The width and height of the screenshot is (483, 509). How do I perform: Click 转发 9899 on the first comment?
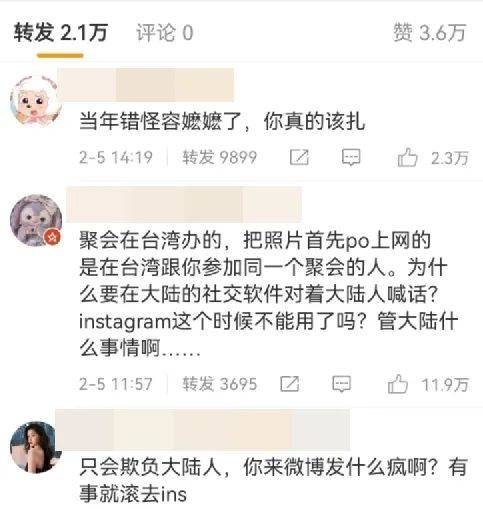(x=220, y=157)
